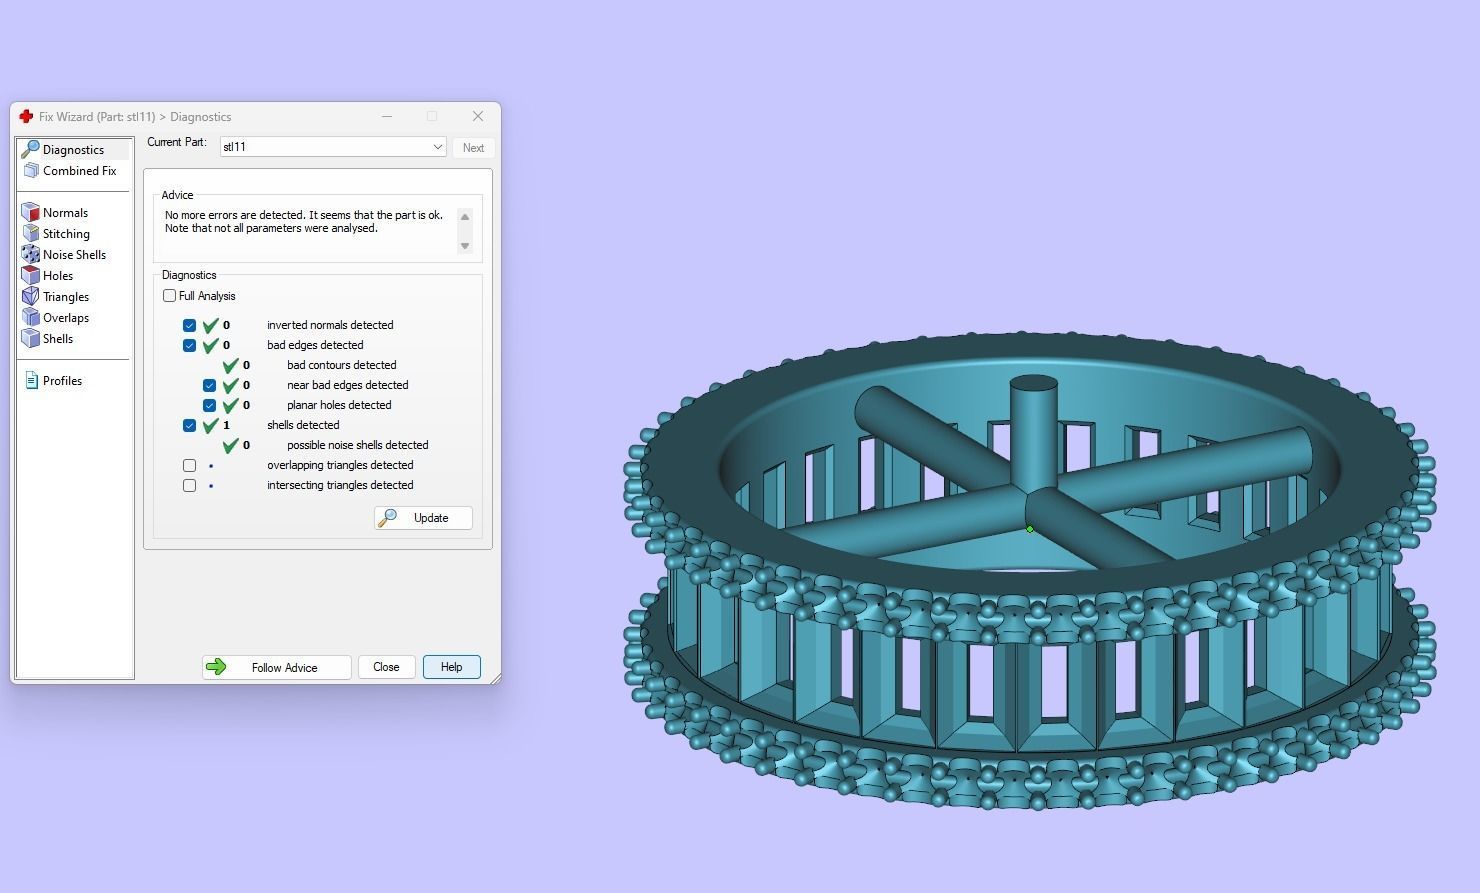This screenshot has width=1480, height=893.
Task: Close the wizard with Close button
Action: pyautogui.click(x=386, y=667)
